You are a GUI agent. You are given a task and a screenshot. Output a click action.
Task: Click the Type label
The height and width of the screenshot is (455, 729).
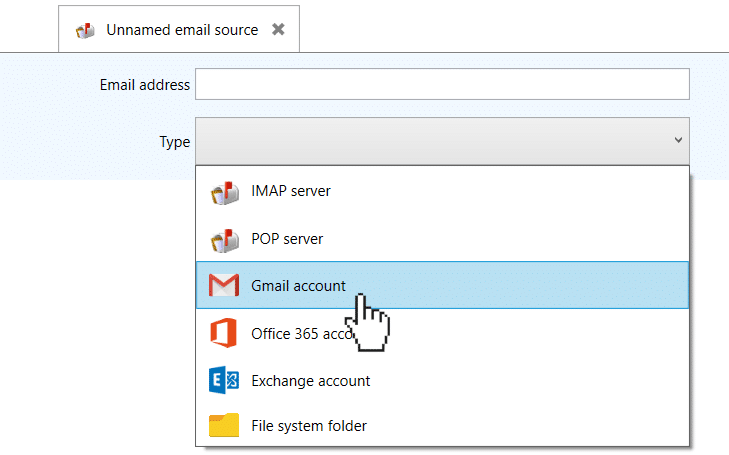[x=174, y=141]
